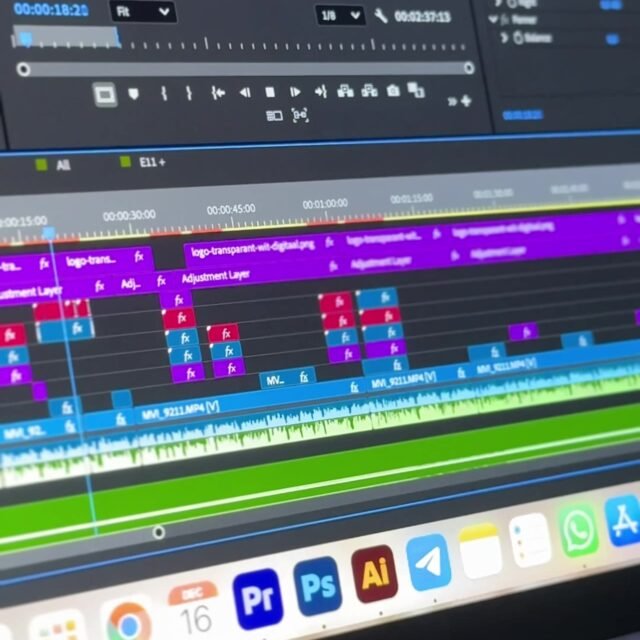Click the Toggle Proxies icon
Viewport: 640px width, 640px height.
300,116
